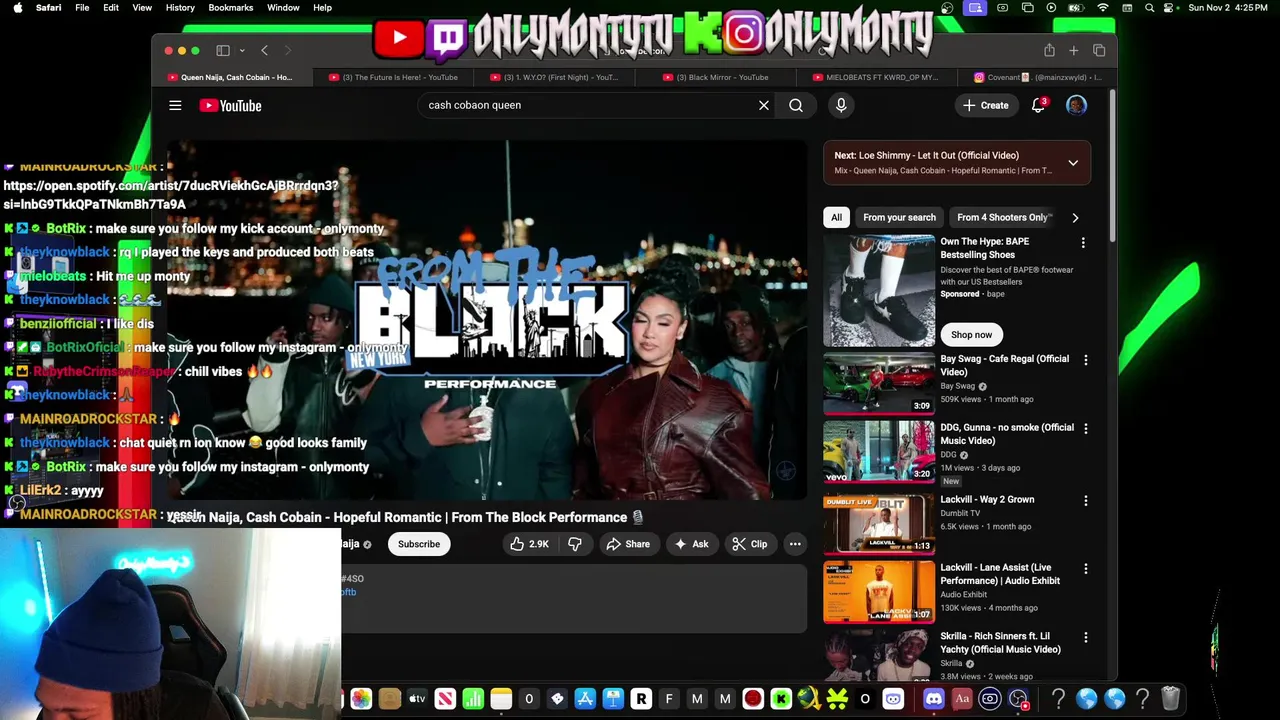Open the Discord icon in the Dock
This screenshot has width=1280, height=720.
coord(934,699)
